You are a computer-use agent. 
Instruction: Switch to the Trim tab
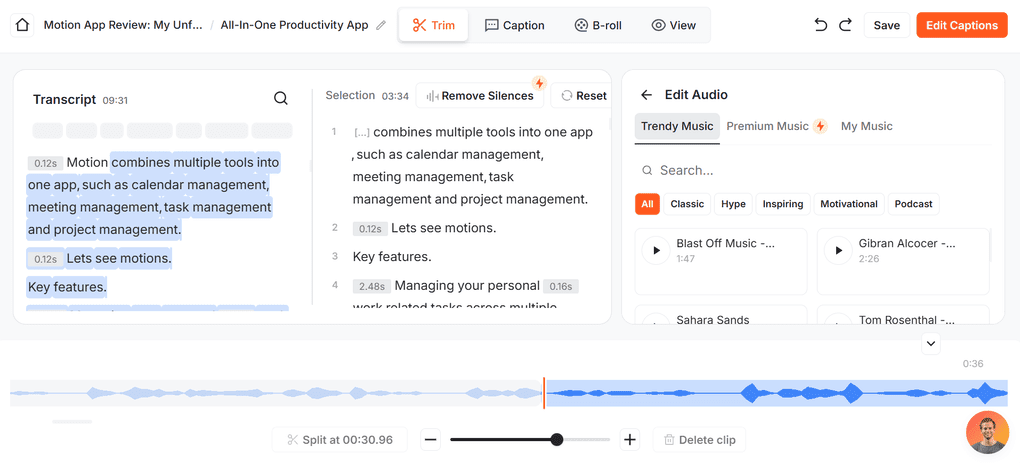click(x=433, y=25)
